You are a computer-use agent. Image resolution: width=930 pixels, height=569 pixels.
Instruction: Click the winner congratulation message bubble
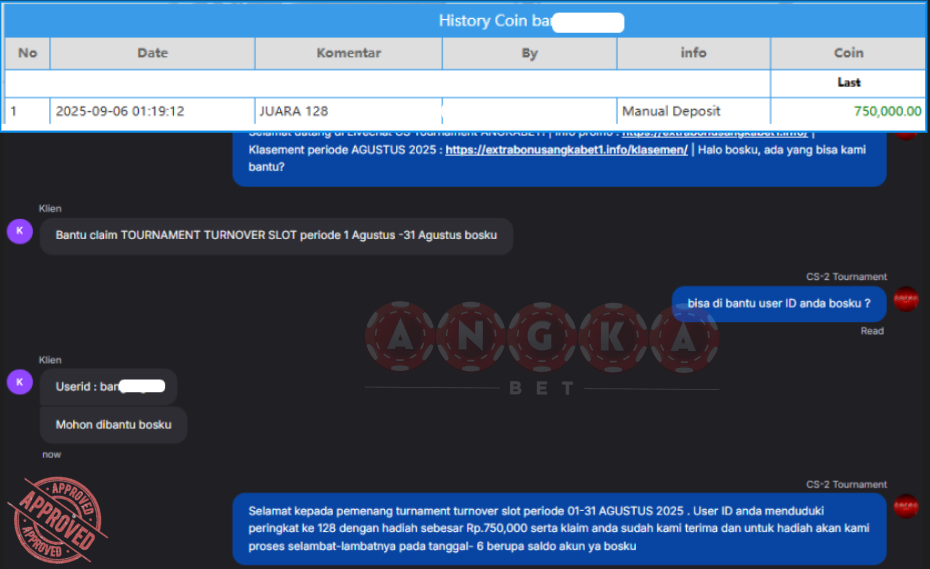pos(559,529)
